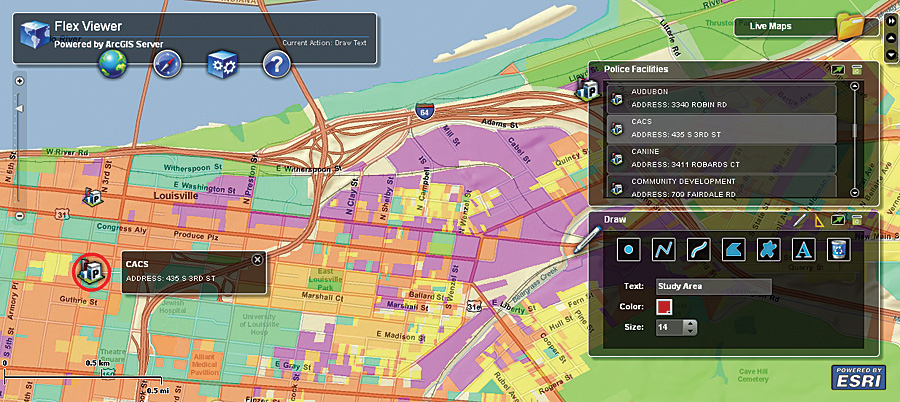Select the draw polygon tool
Image resolution: width=900 pixels, height=402 pixels.
(734, 249)
